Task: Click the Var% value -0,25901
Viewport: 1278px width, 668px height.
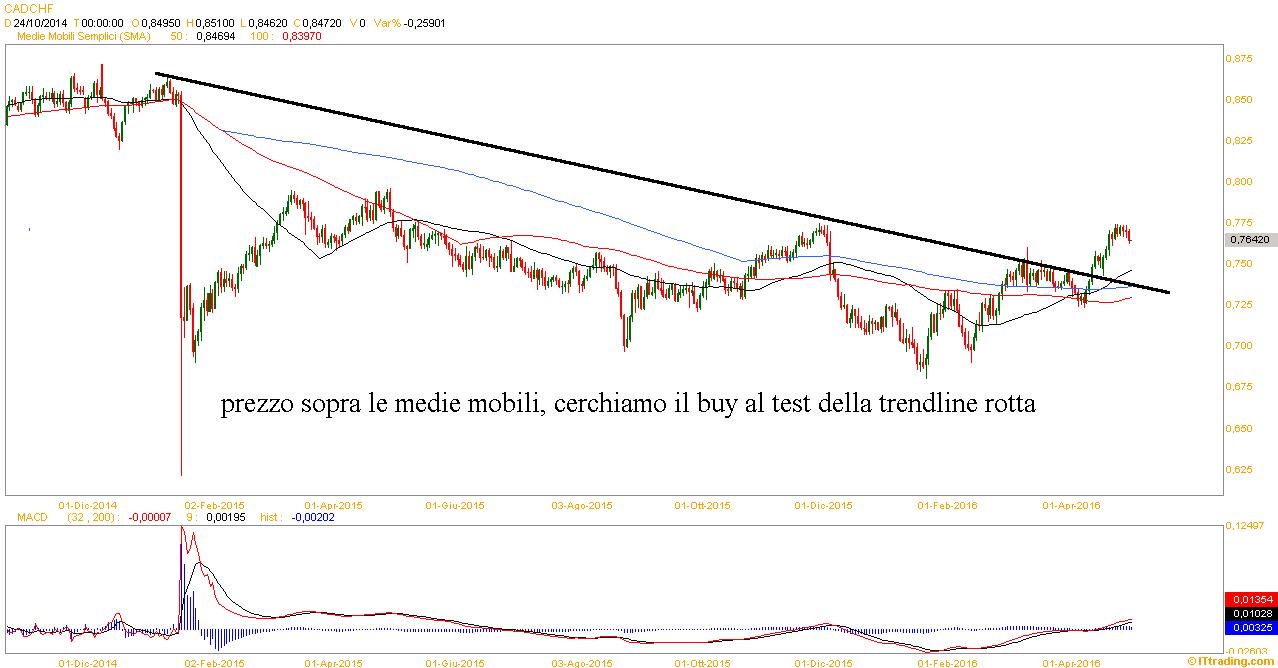Action: click(x=419, y=21)
